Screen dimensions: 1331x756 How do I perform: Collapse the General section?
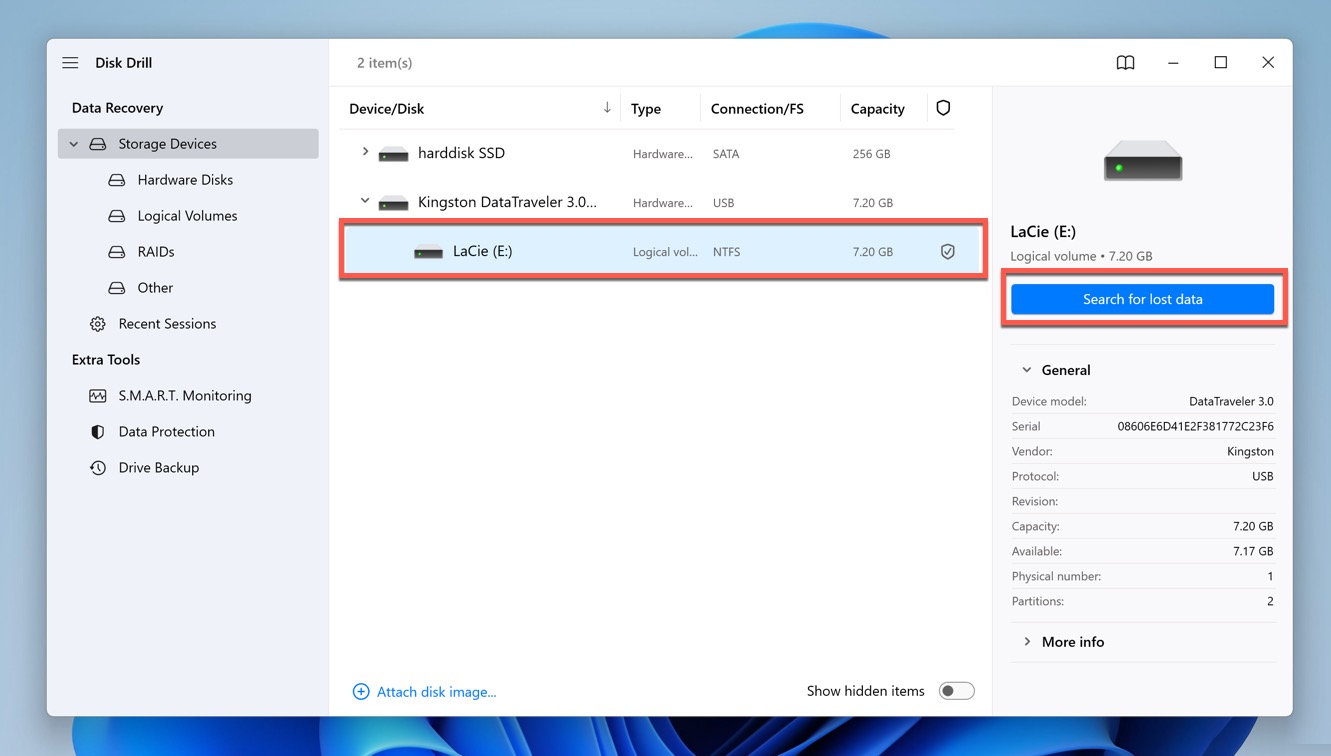[x=1026, y=370]
